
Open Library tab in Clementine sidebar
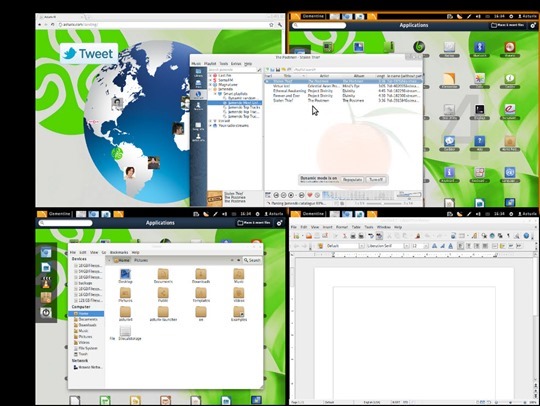point(198,73)
